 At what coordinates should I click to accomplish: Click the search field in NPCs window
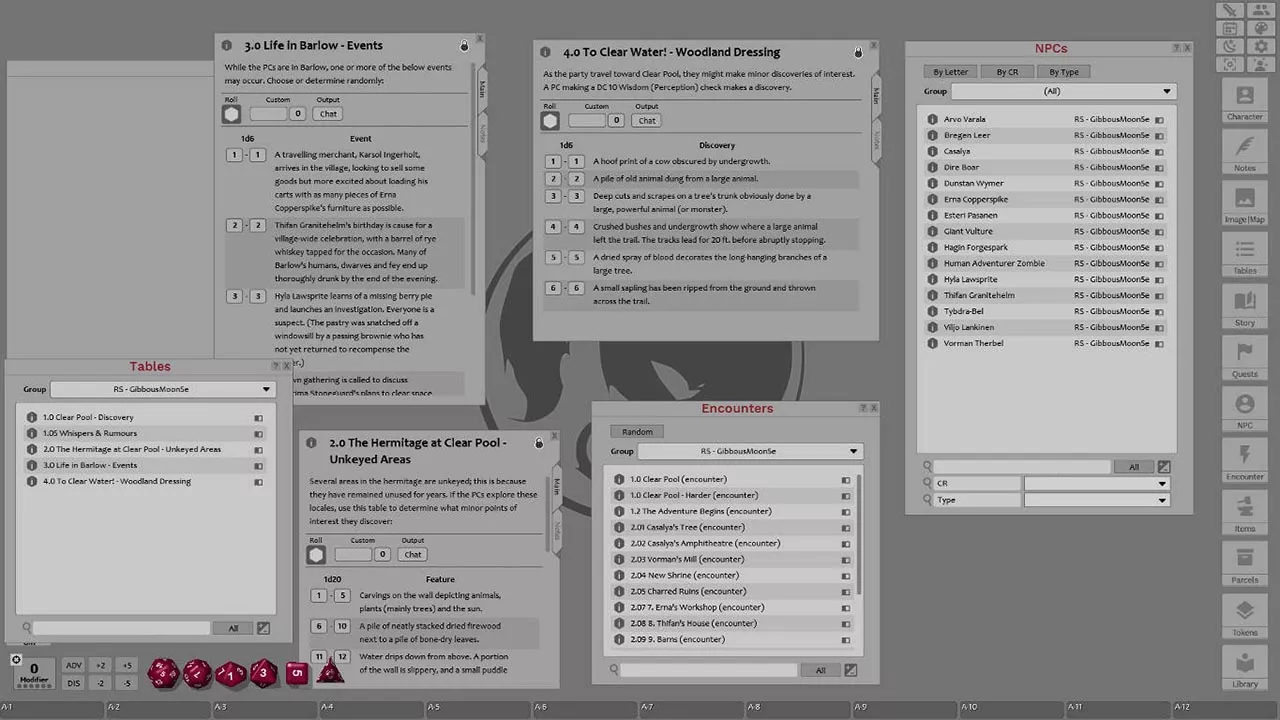coord(1022,467)
